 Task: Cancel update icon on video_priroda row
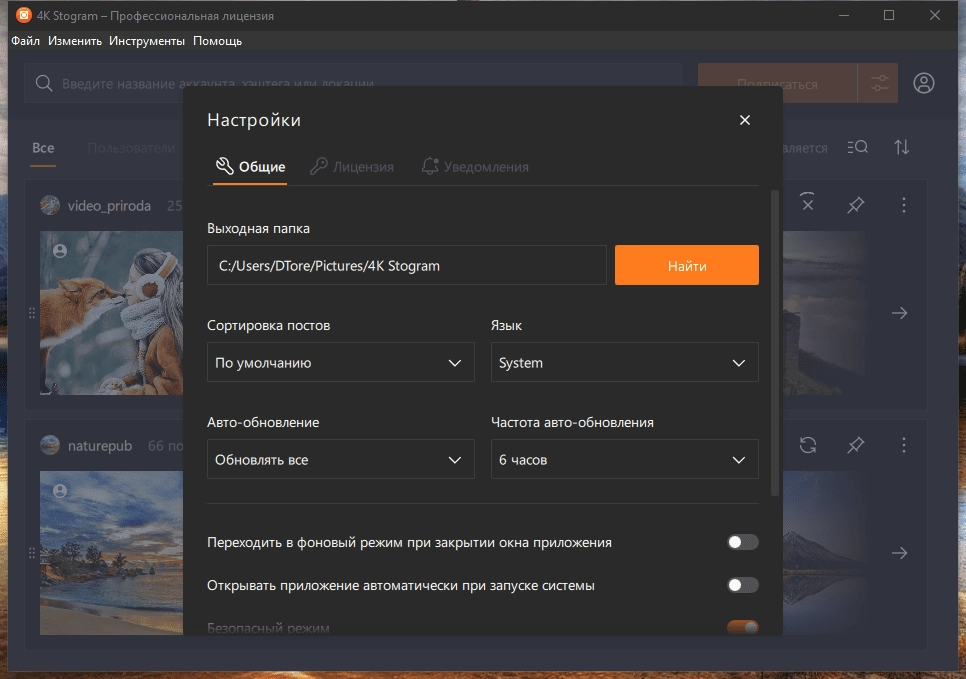click(808, 201)
